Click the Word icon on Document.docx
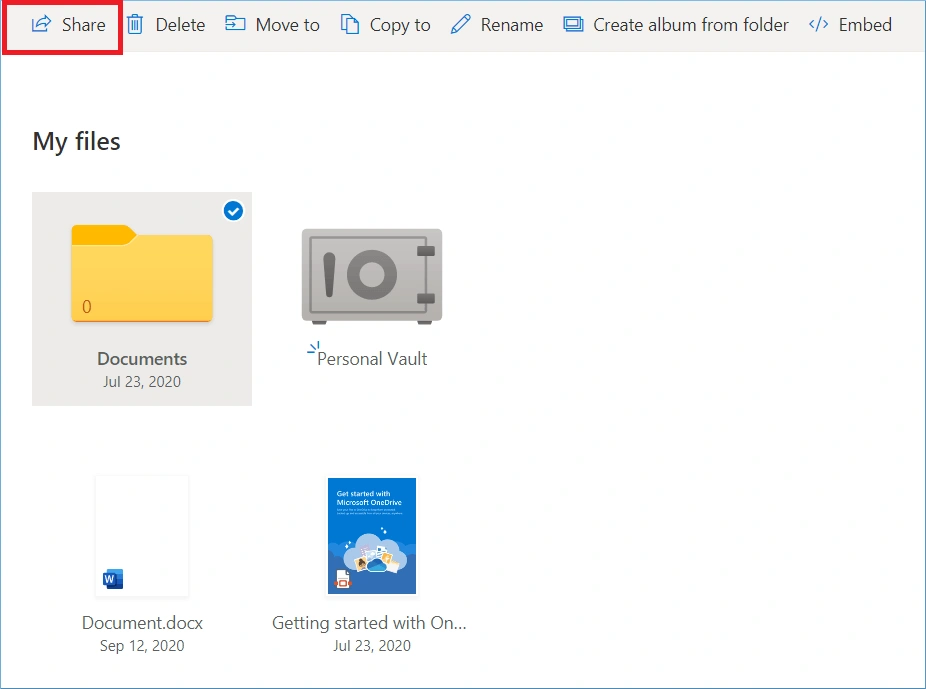Viewport: 926px width, 689px height. [112, 578]
